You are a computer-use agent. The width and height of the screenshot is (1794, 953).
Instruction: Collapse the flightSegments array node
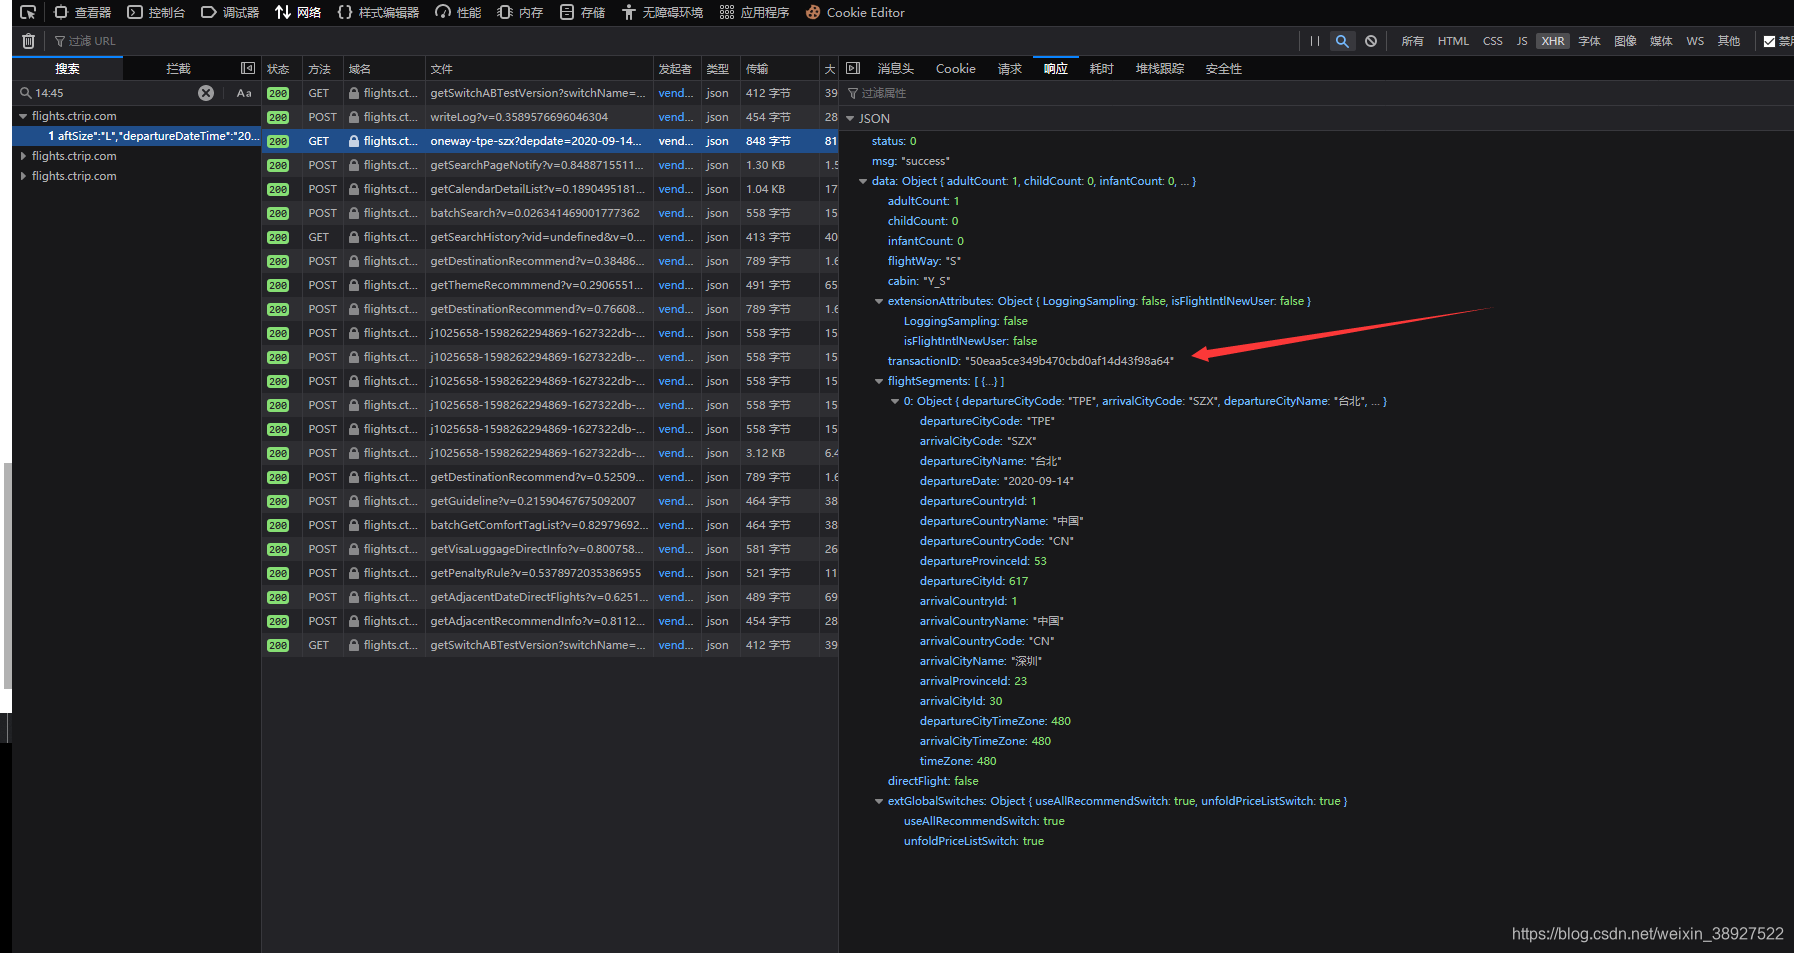pyautogui.click(x=879, y=381)
